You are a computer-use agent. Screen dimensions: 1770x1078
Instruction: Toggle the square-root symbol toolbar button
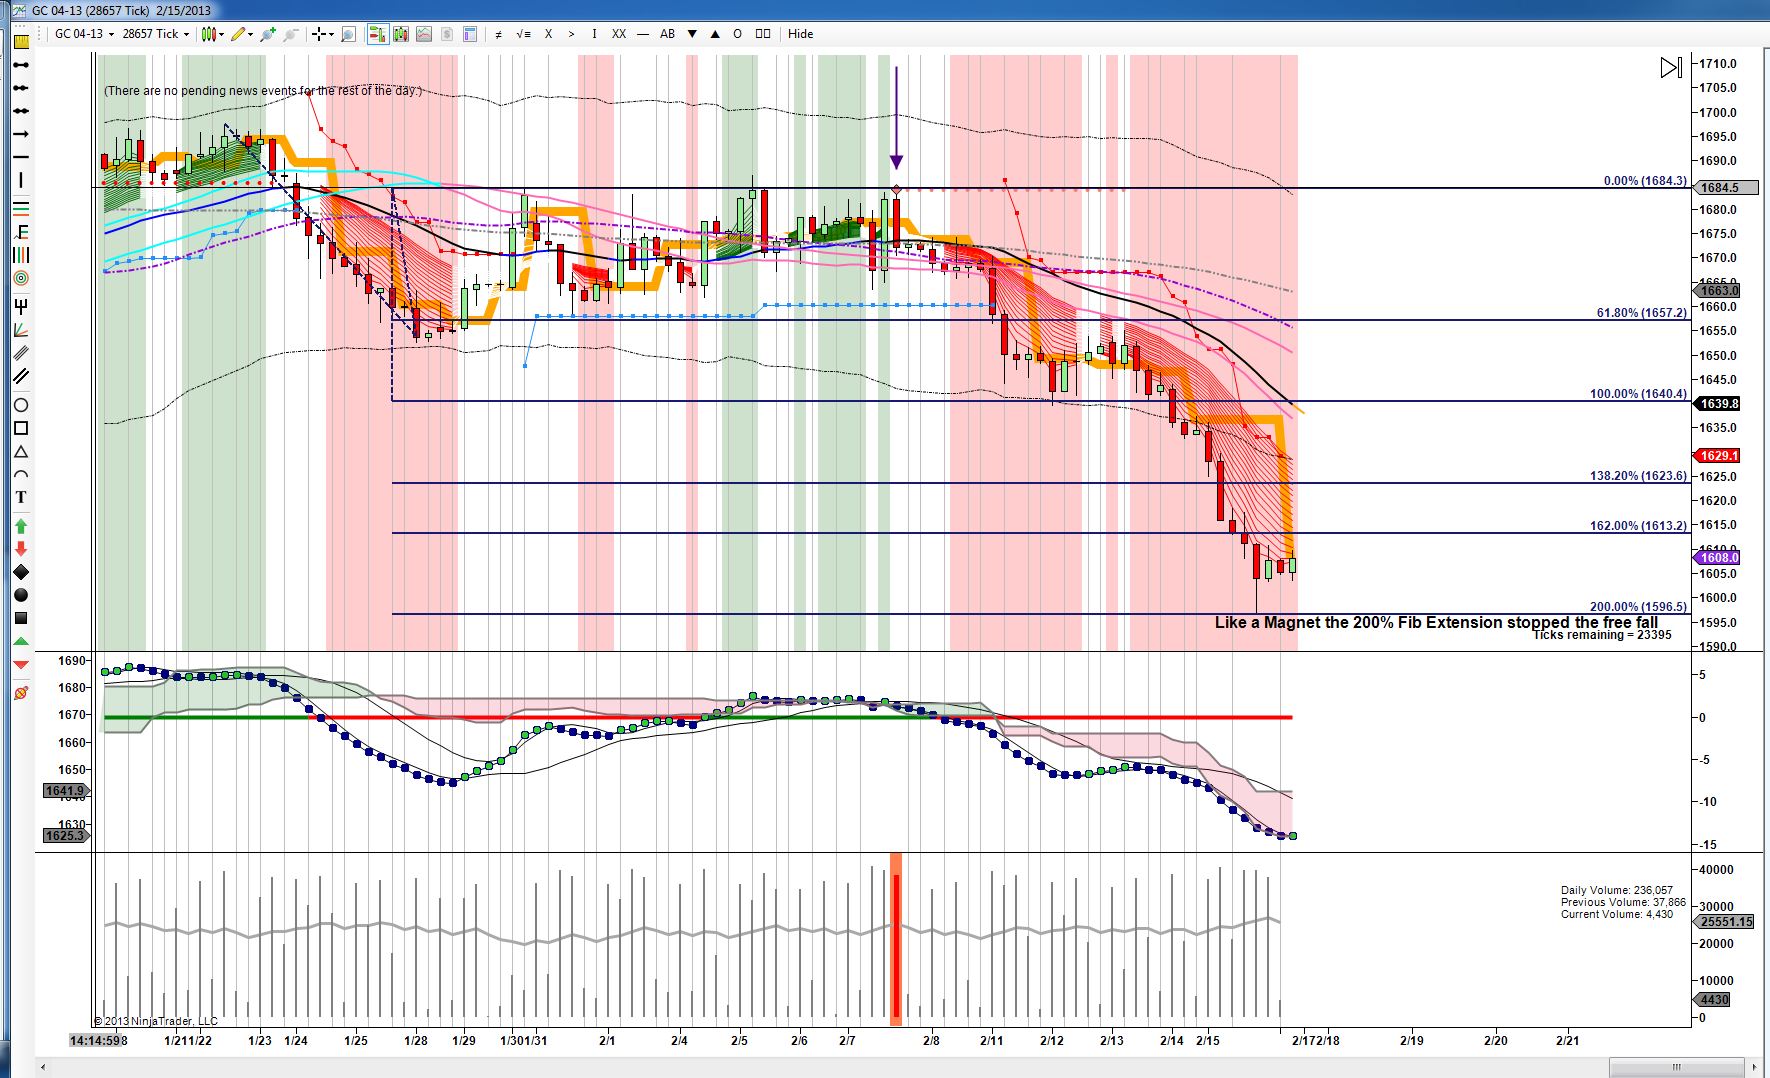point(523,34)
